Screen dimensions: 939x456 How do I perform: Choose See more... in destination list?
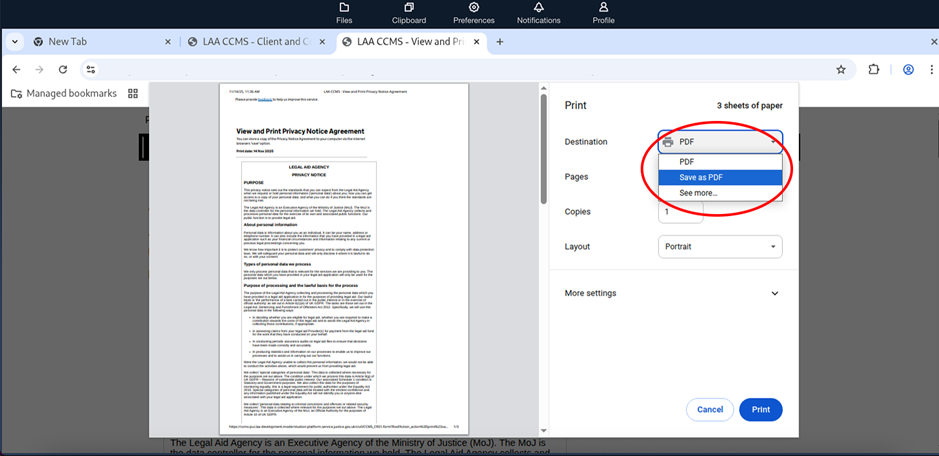(698, 193)
